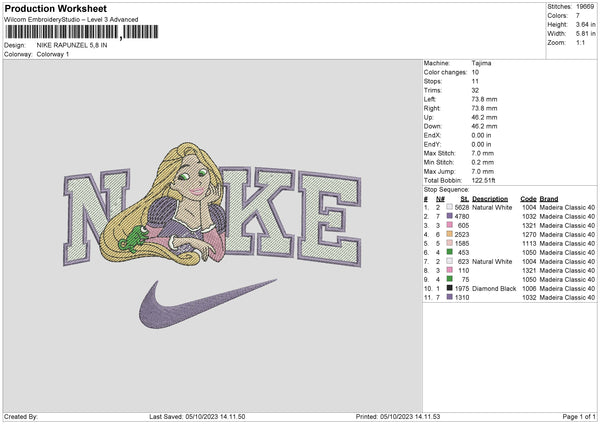Click 'Diamond Black' description in row 10
This screenshot has width=600, height=424.
pyautogui.click(x=494, y=289)
